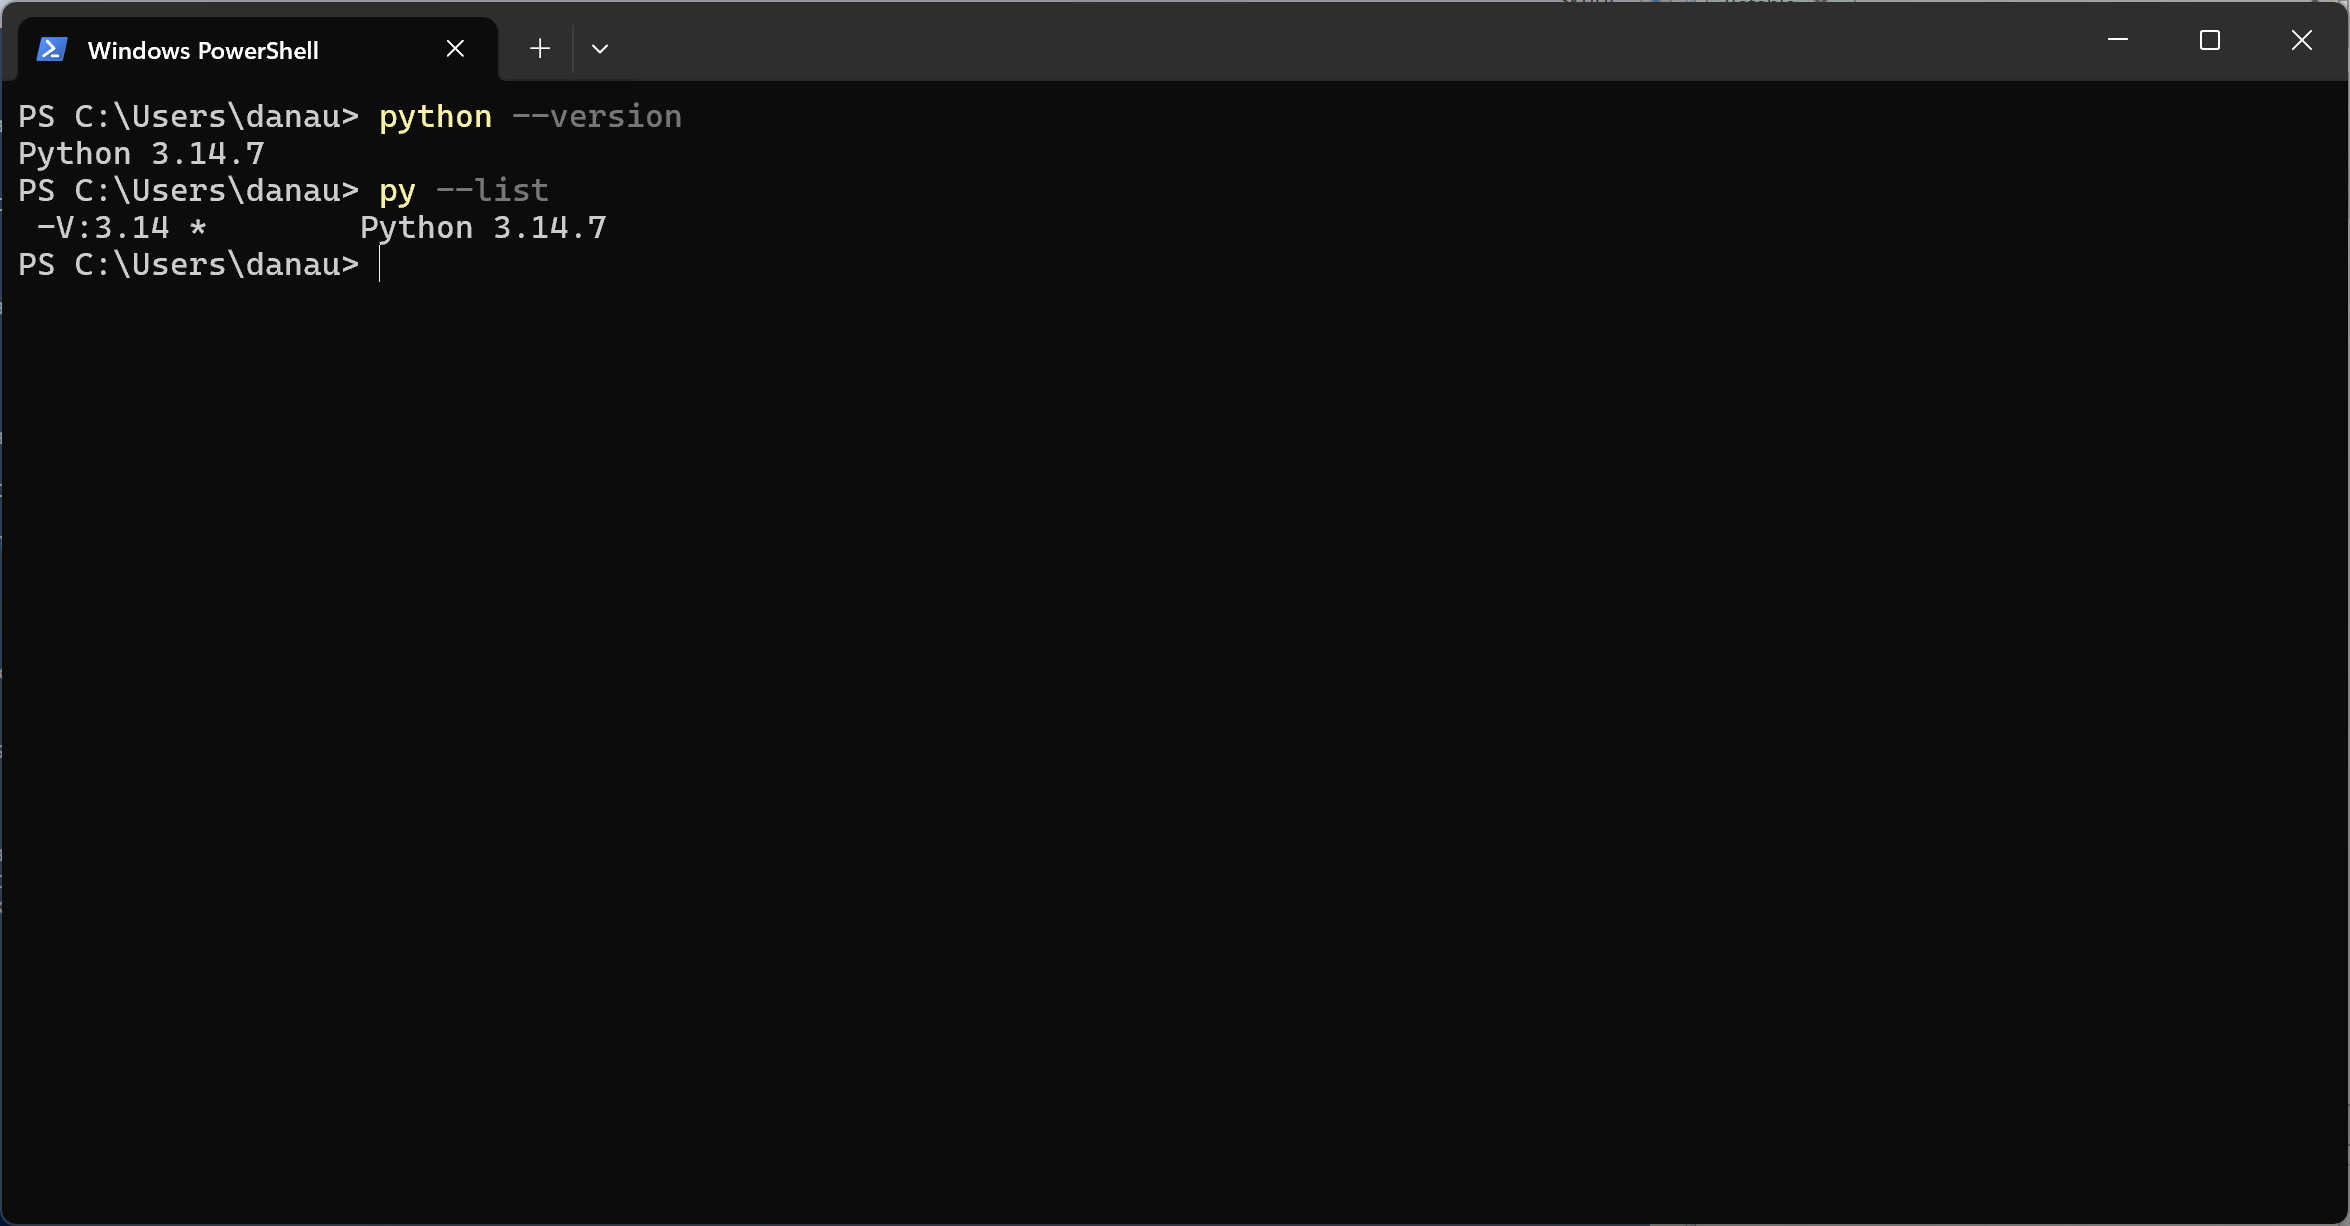Click the PowerShell icon in the tab
This screenshot has height=1226, width=2350.
click(x=51, y=49)
